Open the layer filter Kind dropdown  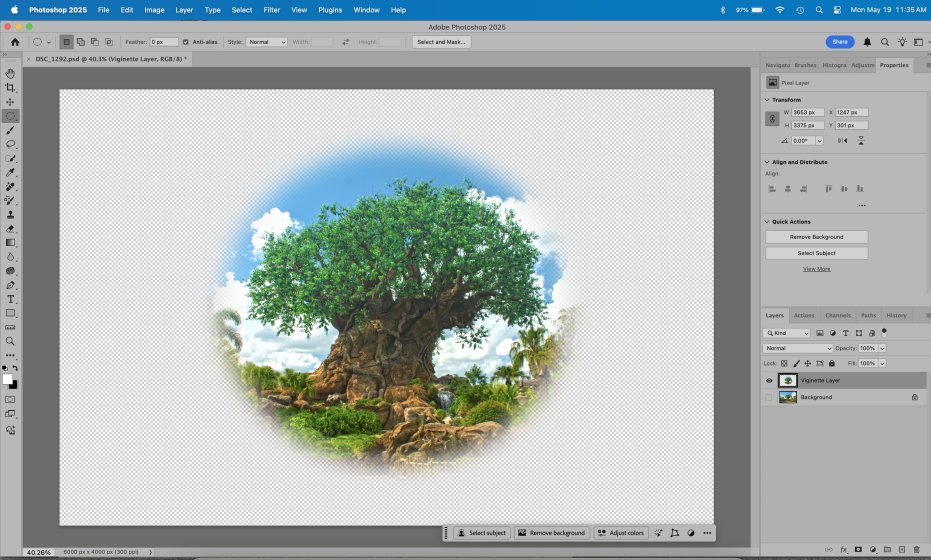click(787, 333)
